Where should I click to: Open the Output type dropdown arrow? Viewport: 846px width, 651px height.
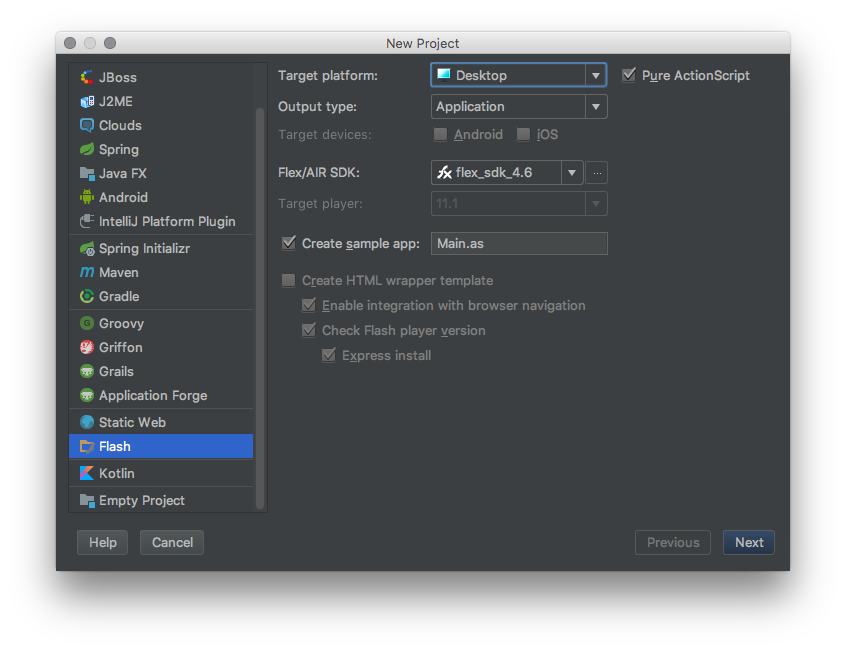[x=596, y=107]
